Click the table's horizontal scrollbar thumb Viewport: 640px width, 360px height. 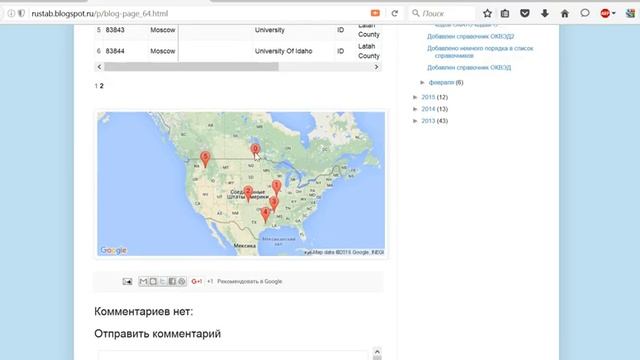click(x=191, y=67)
